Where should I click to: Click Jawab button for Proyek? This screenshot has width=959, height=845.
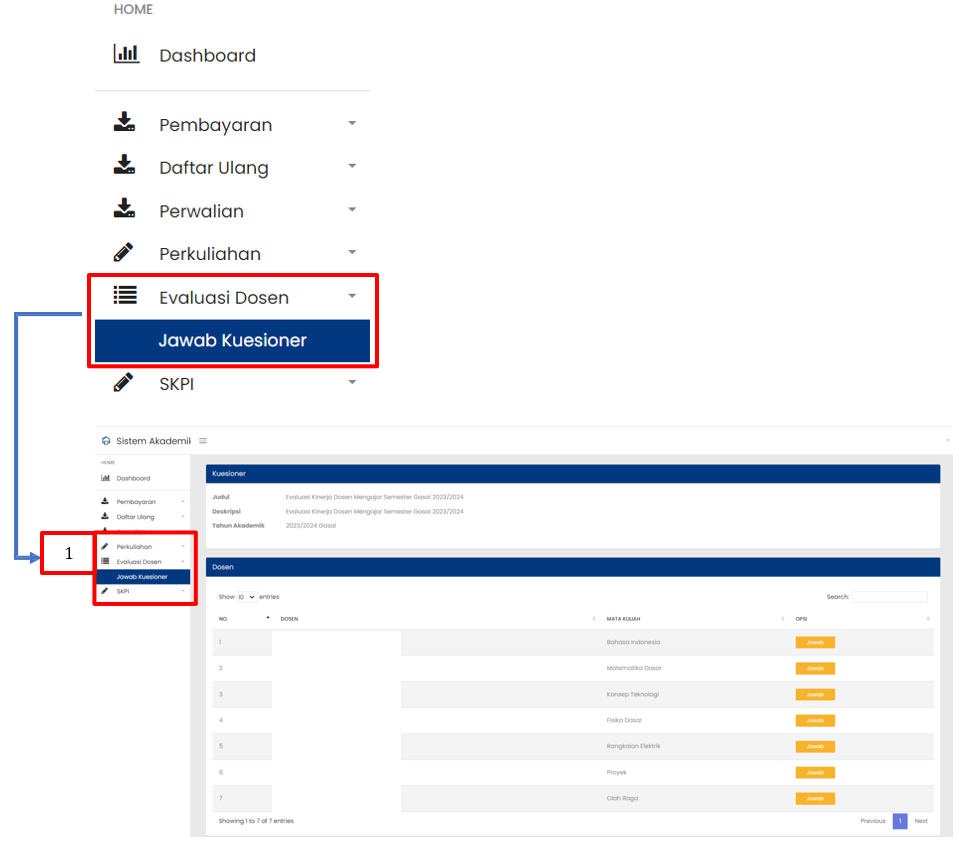pyautogui.click(x=815, y=772)
